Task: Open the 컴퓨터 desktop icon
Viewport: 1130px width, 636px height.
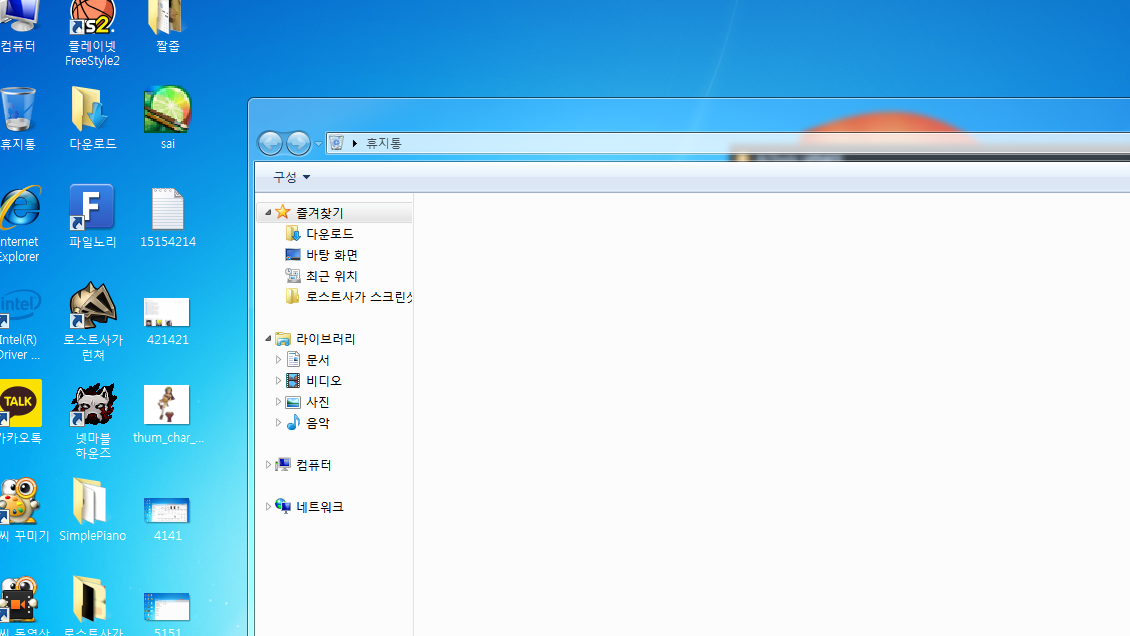Action: coord(18,27)
